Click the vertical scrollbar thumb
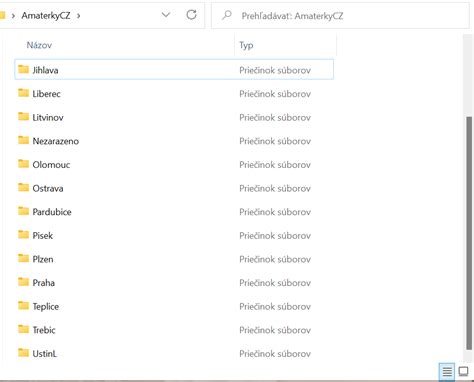 click(x=469, y=233)
